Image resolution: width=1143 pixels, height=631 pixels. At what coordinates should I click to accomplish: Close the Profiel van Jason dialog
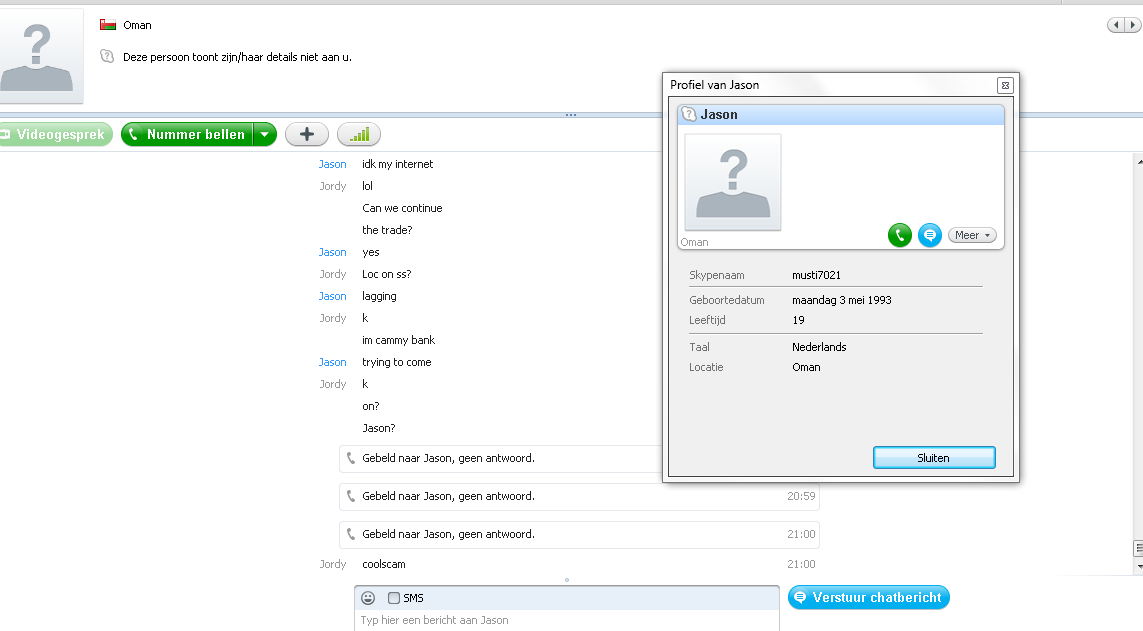1005,85
